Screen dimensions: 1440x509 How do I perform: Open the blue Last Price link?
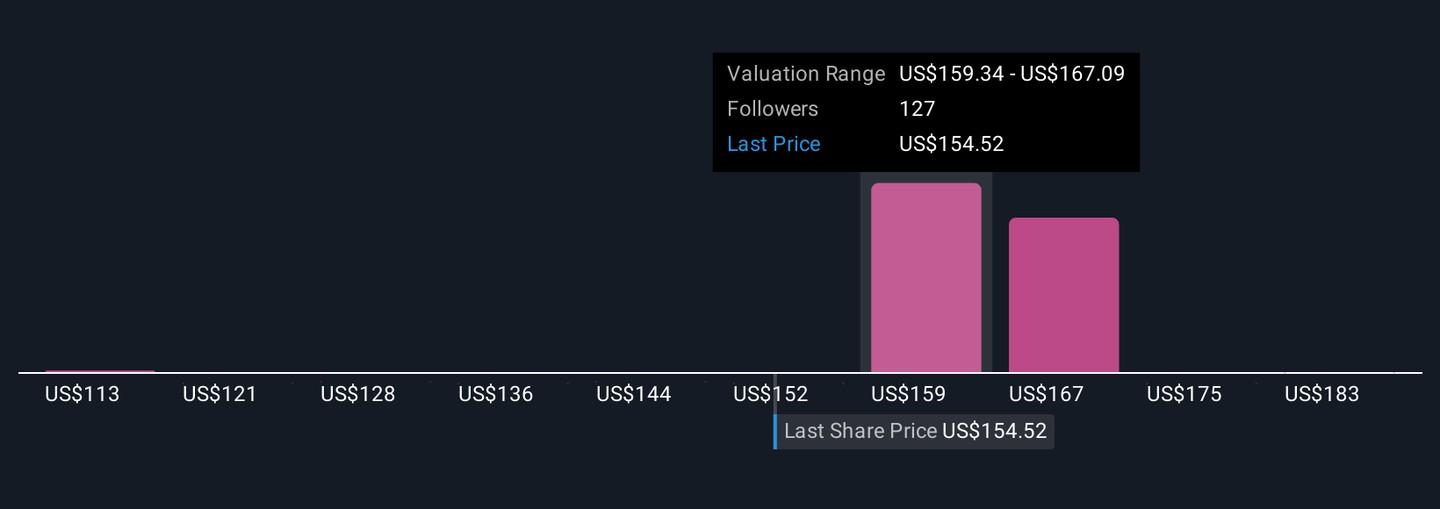pos(773,144)
